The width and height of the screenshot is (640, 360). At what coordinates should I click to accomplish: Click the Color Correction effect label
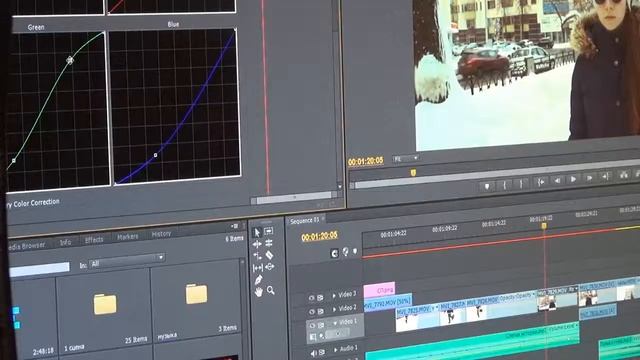click(33, 203)
